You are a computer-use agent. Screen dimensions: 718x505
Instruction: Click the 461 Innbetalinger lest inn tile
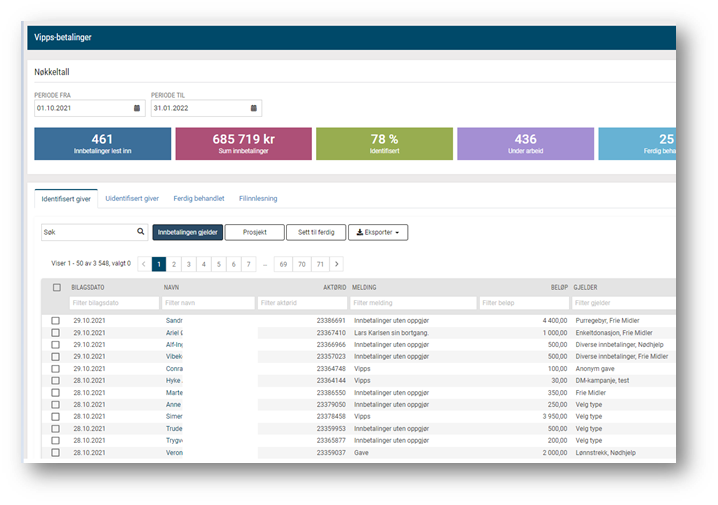coord(103,144)
